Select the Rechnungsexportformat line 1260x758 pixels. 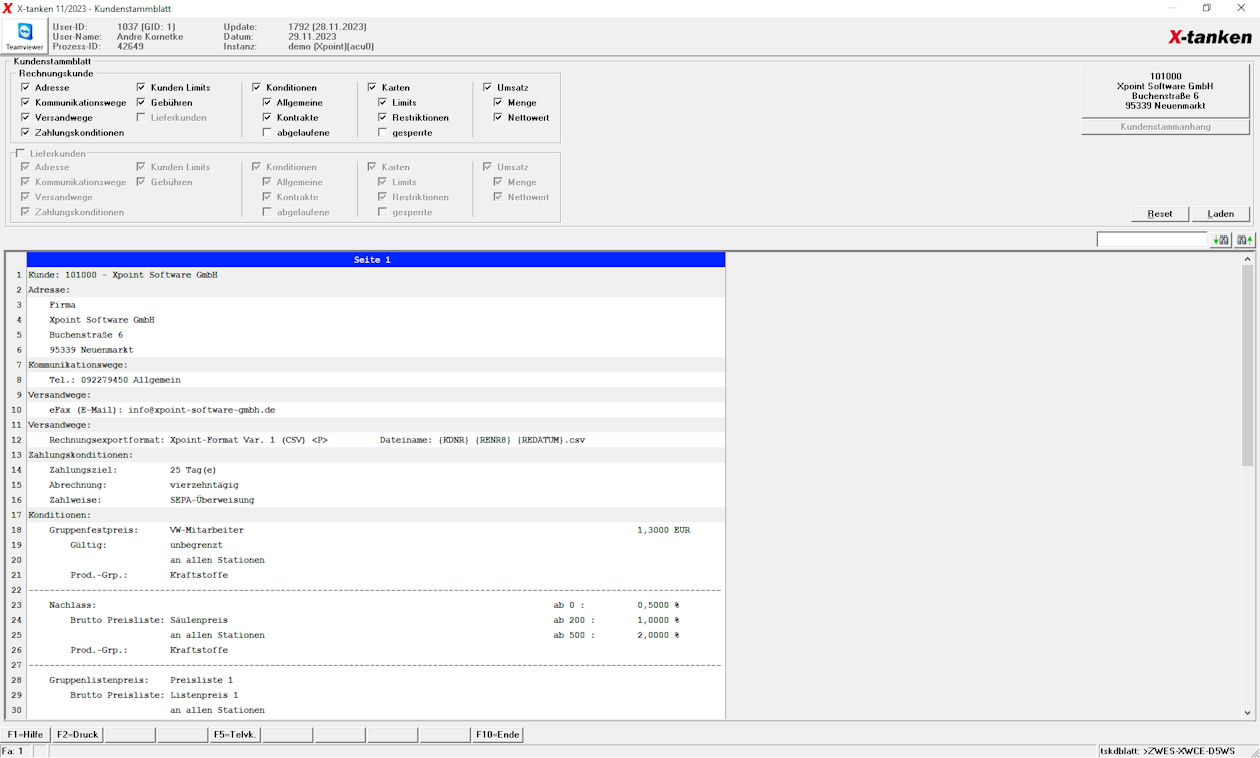click(x=375, y=440)
